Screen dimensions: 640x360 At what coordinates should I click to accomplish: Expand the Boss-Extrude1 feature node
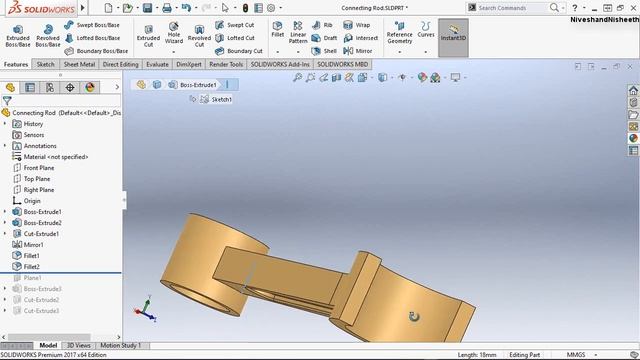(x=5, y=212)
